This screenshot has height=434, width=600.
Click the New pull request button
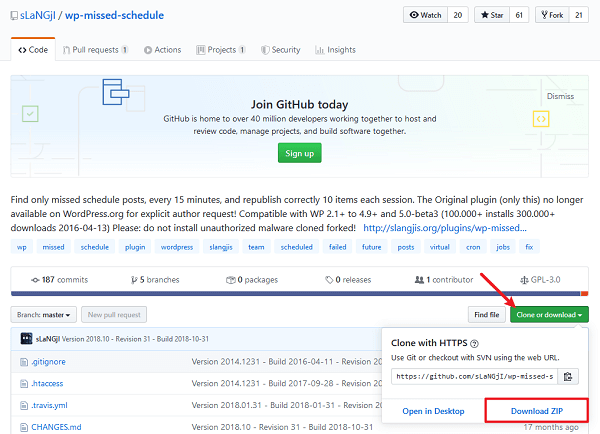pyautogui.click(x=114, y=315)
